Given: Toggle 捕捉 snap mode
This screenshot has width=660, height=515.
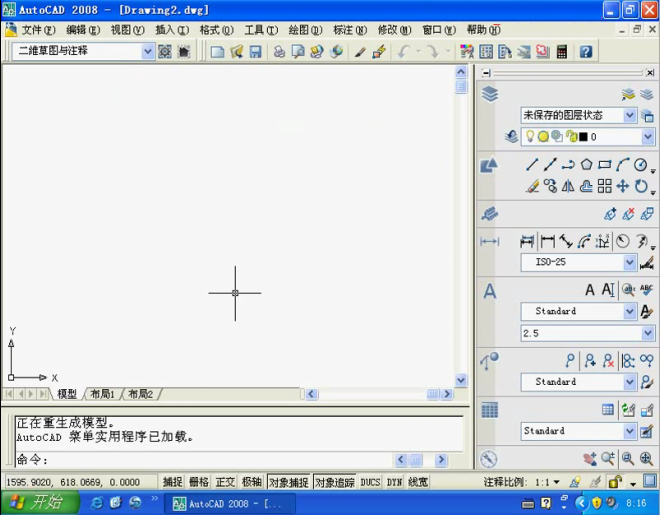Looking at the screenshot, I should (173, 482).
